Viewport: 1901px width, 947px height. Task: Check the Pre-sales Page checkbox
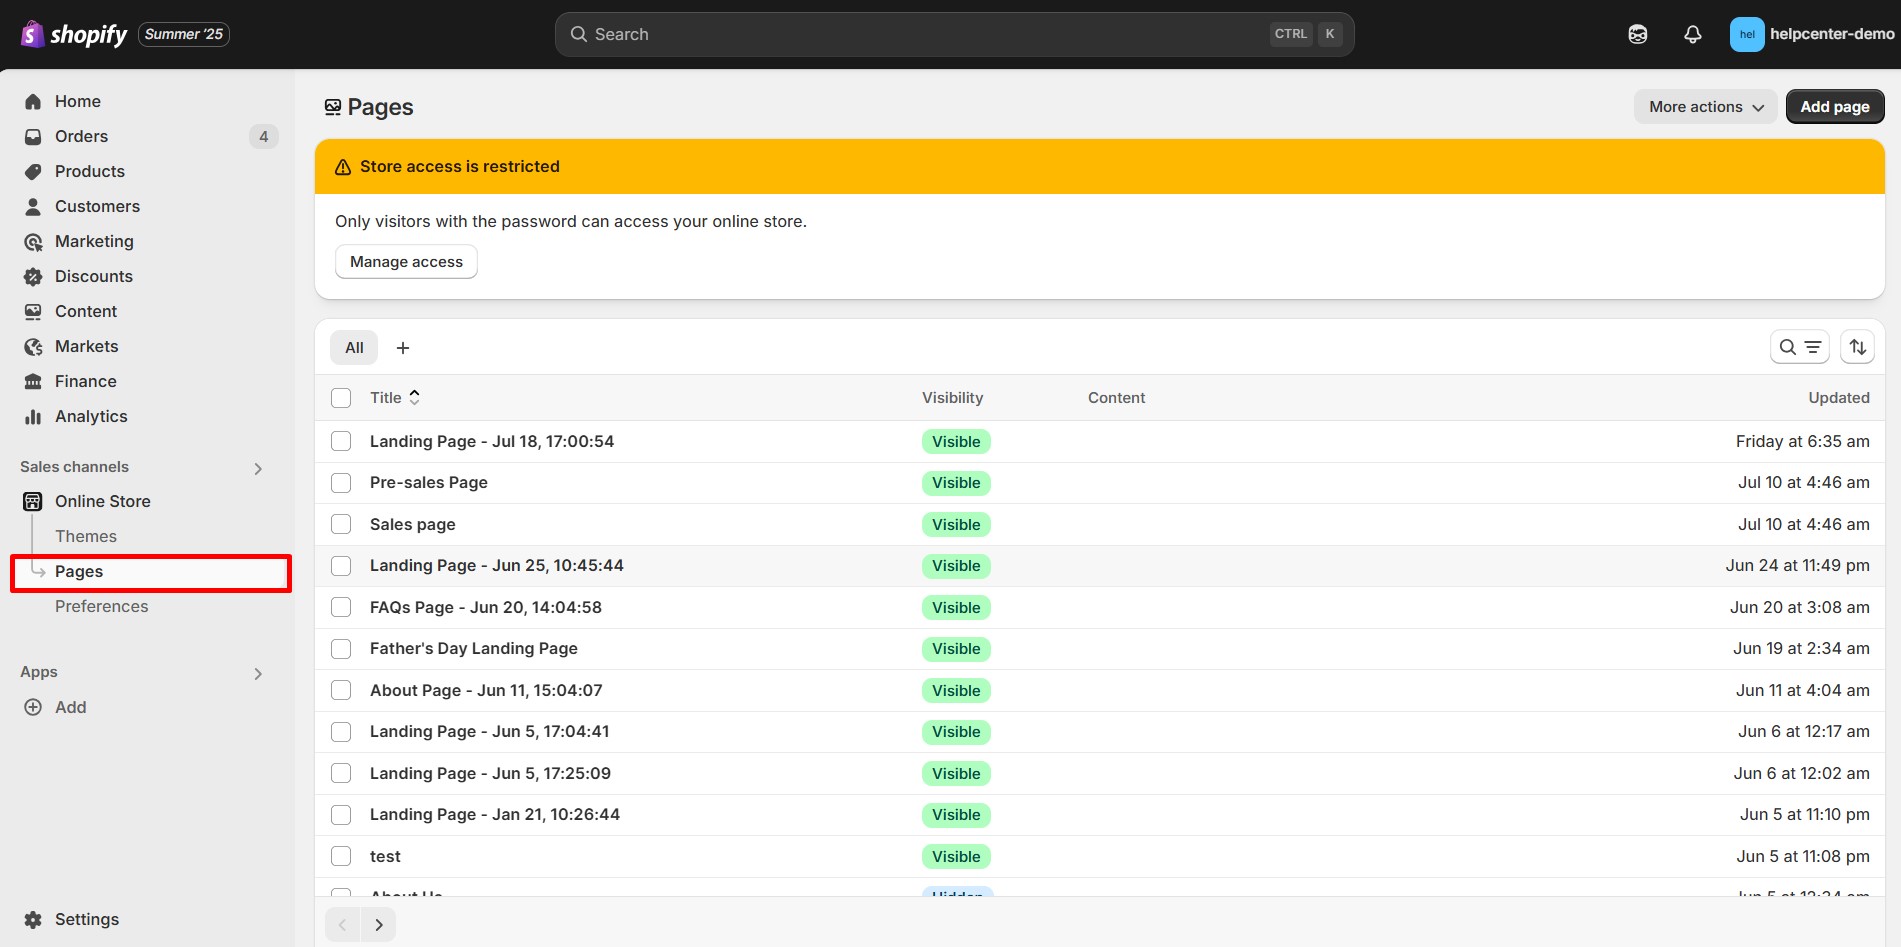(x=341, y=483)
